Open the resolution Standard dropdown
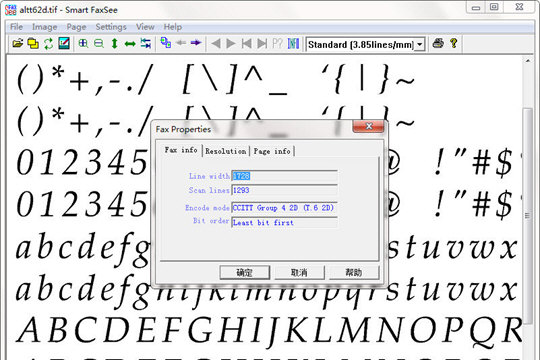The image size is (540, 360). (x=419, y=45)
